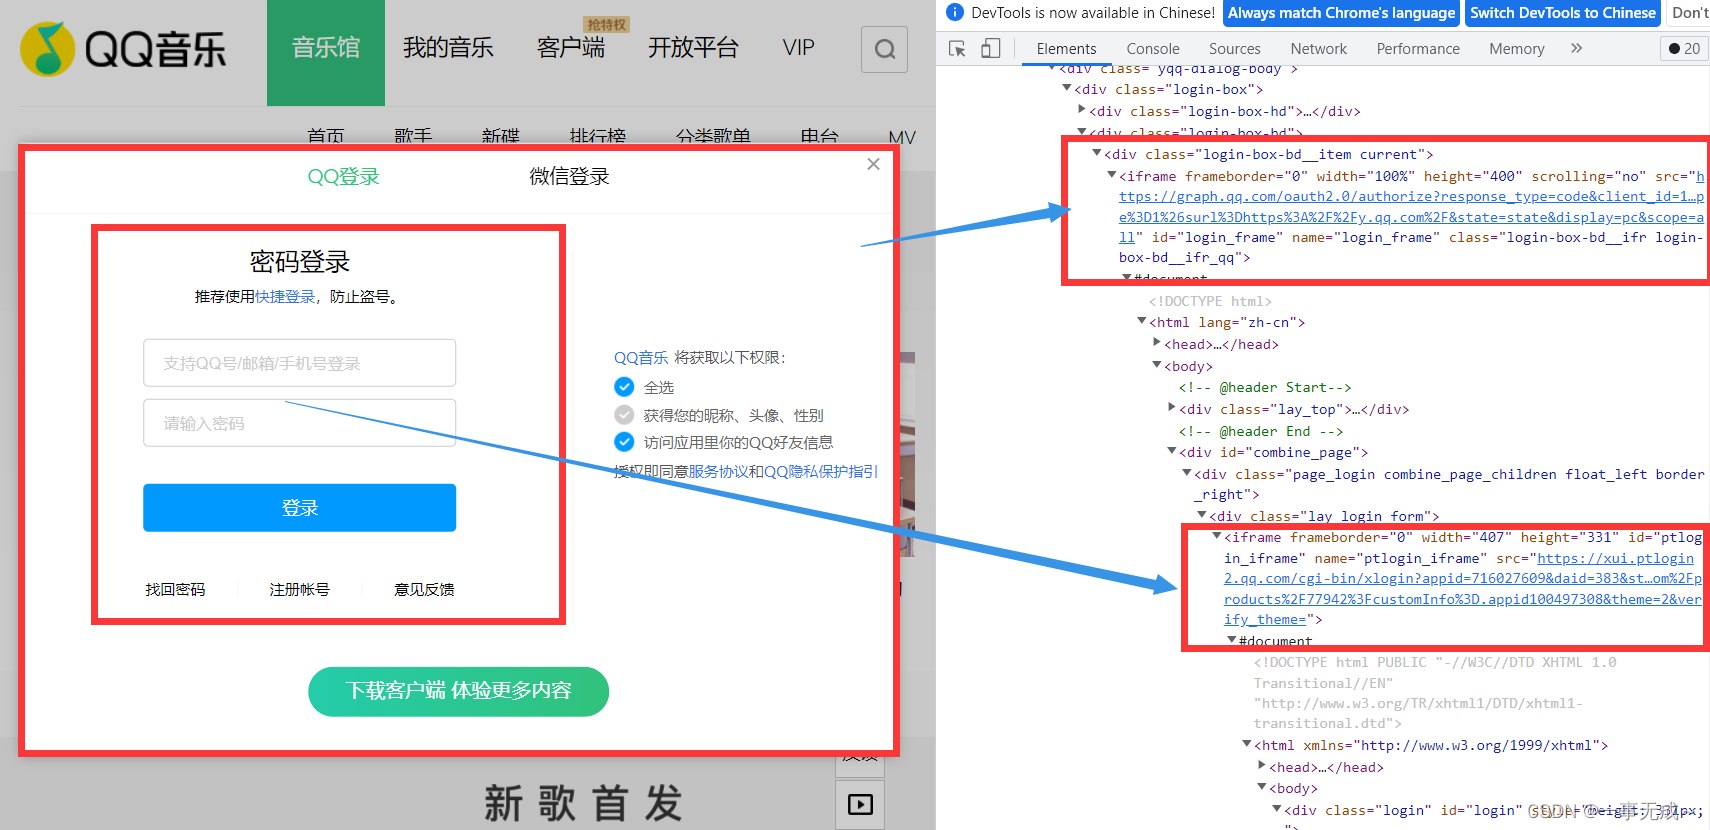This screenshot has height=830, width=1710.
Task: Go to the 客户端 navigation tab
Action: [571, 48]
